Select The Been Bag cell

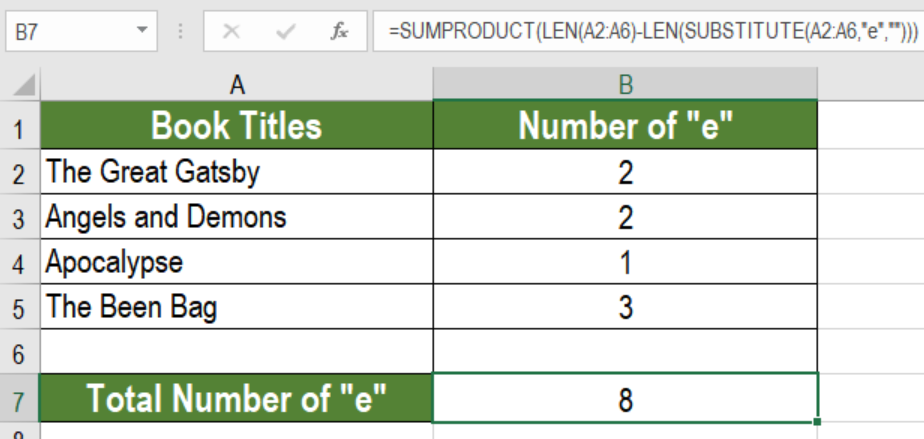pos(237,306)
